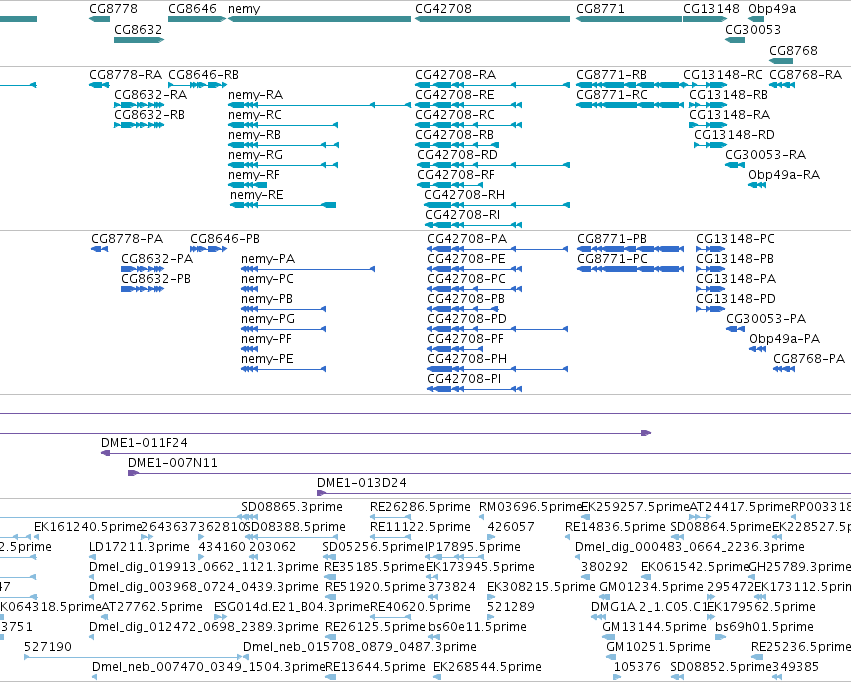Click transcript CG42708-RI
The width and height of the screenshot is (851, 682).
[x=462, y=215]
